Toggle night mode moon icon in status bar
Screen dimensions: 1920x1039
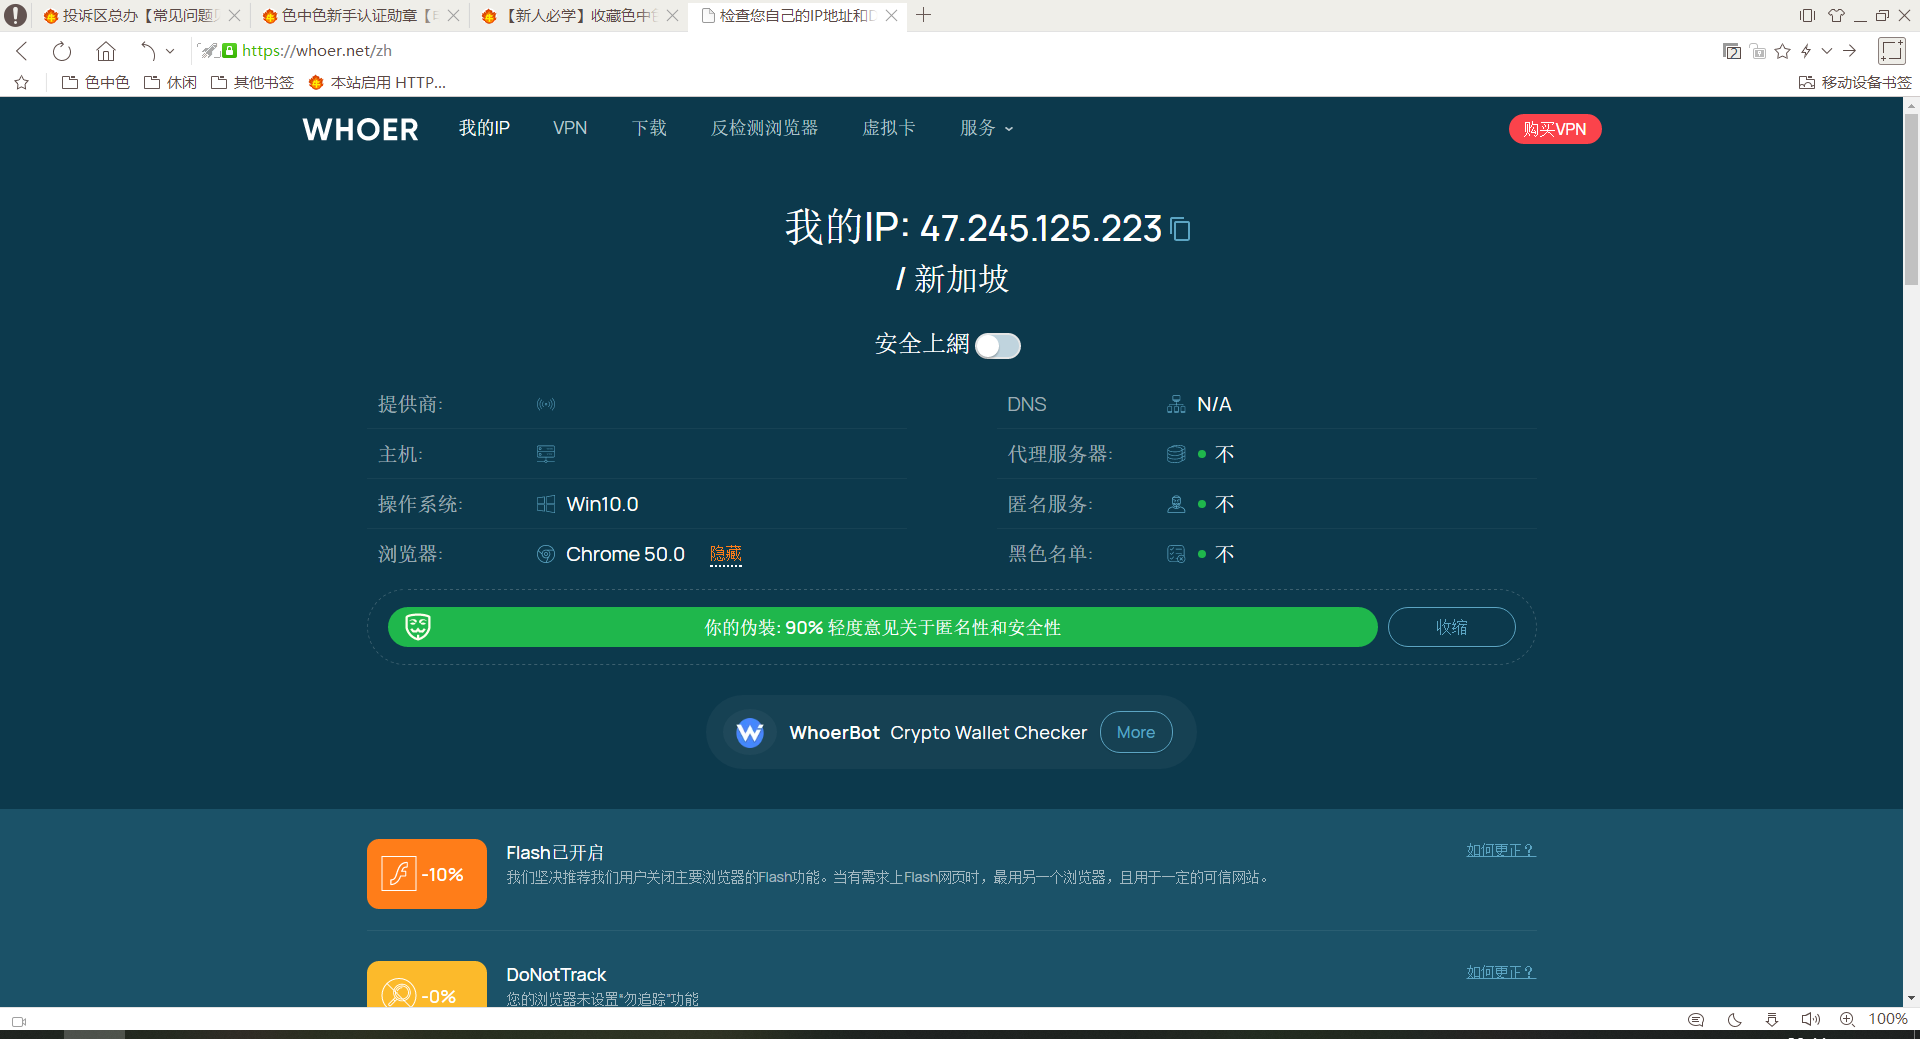(x=1734, y=1019)
